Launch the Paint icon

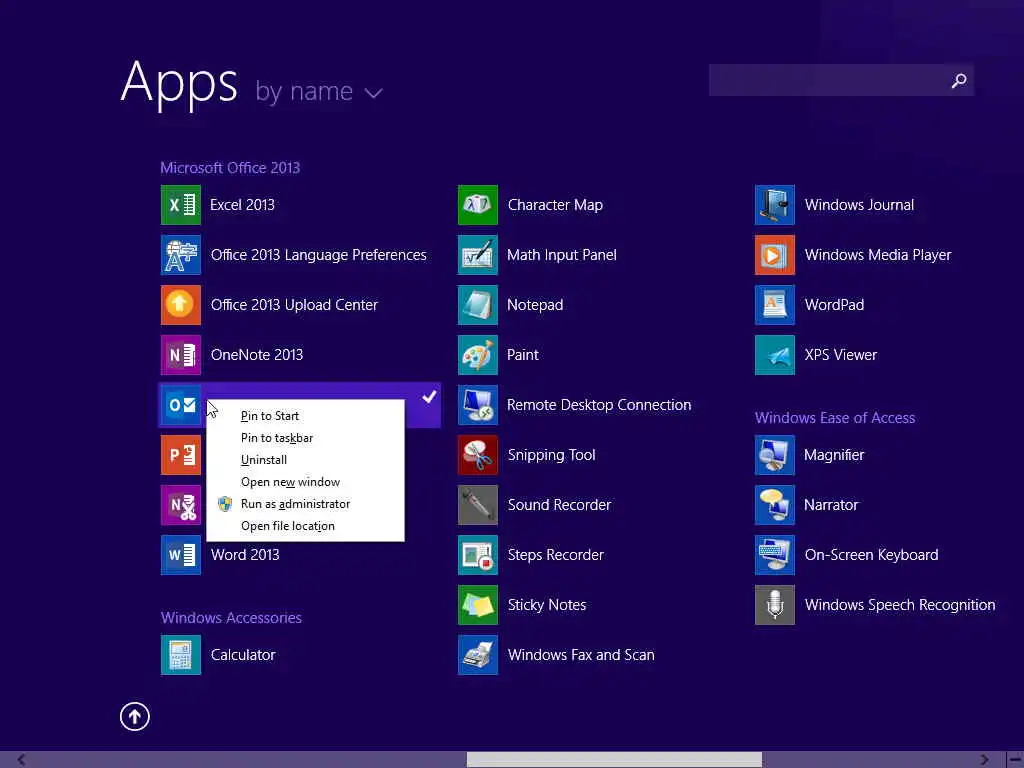pos(478,355)
